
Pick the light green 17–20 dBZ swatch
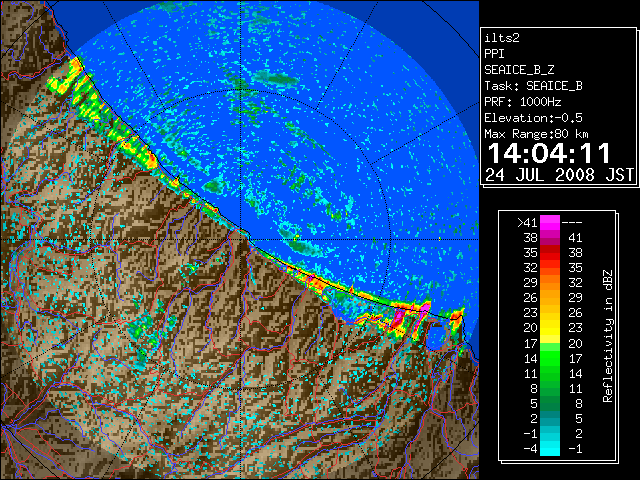(x=550, y=347)
